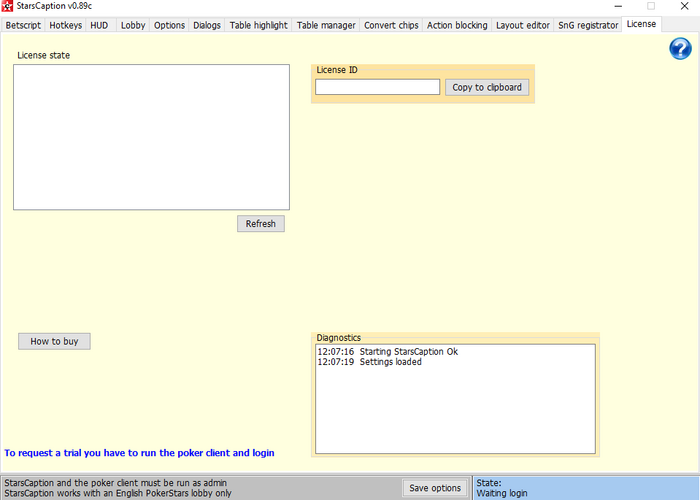Open the blue question mark help icon
Image resolution: width=700 pixels, height=500 pixels.
pyautogui.click(x=680, y=49)
